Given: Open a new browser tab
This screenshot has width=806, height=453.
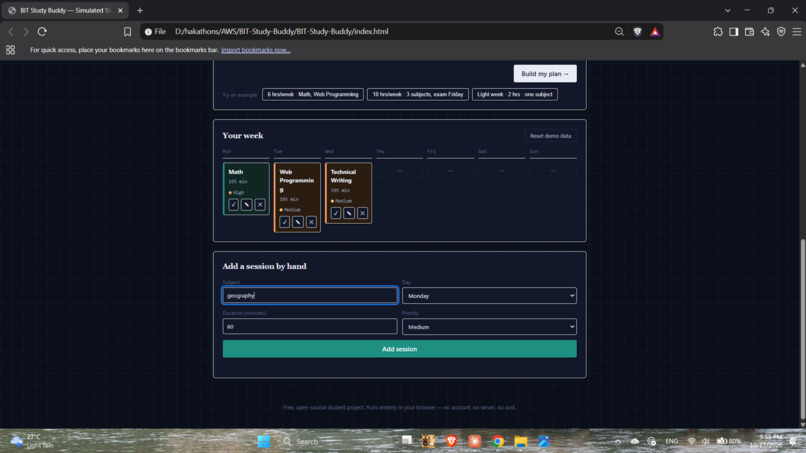Looking at the screenshot, I should [140, 10].
